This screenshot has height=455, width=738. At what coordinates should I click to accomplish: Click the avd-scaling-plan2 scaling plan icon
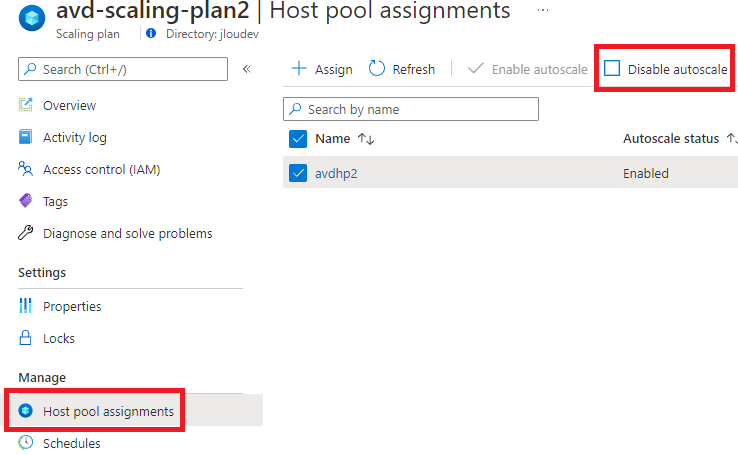(x=32, y=18)
